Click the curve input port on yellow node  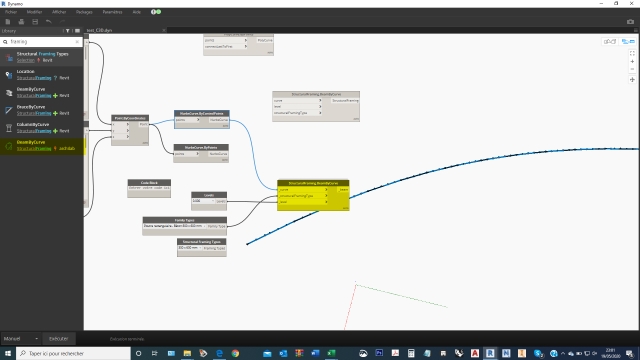point(303,190)
